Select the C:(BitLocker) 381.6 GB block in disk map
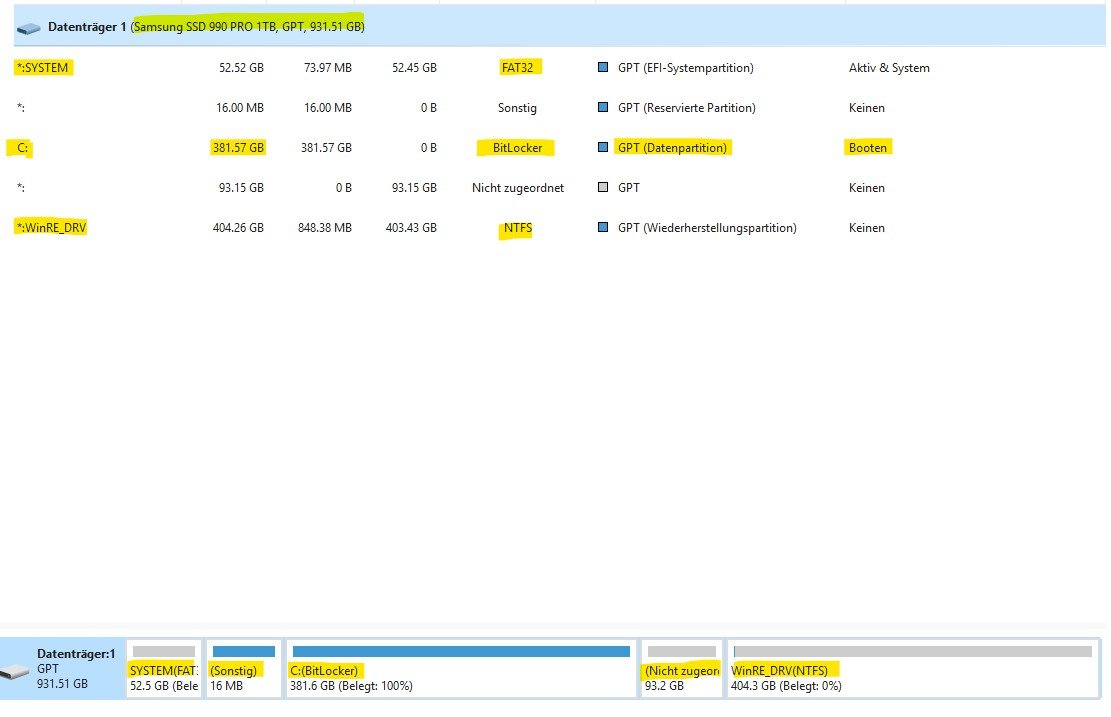 coord(461,669)
